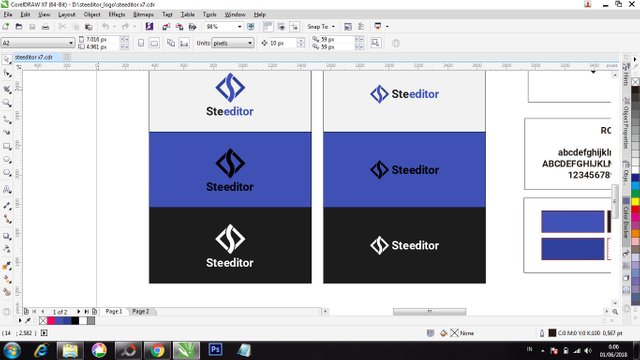Open Photoshop from the taskbar
Viewport: 640px width, 360px height.
[215, 350]
